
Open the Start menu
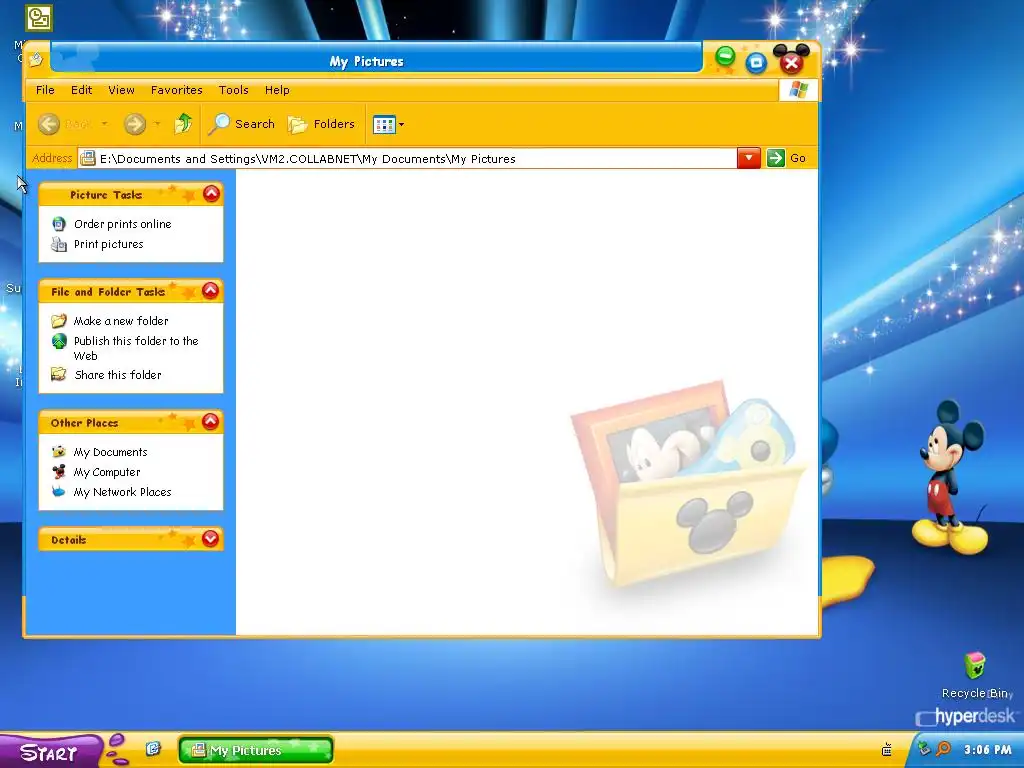tap(51, 752)
